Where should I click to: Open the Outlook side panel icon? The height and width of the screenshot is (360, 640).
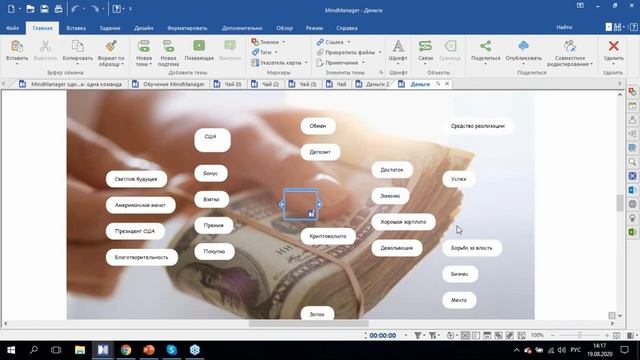pyautogui.click(x=632, y=190)
